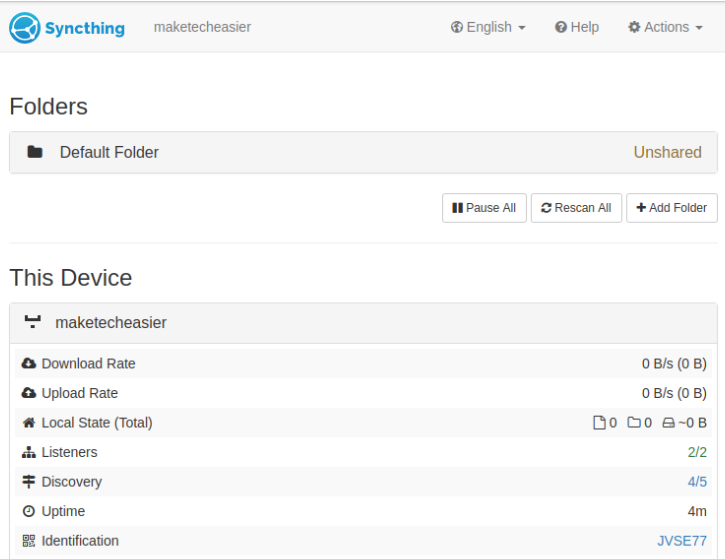Expand the Default Folder panel
Image resolution: width=725 pixels, height=559 pixels.
pyautogui.click(x=363, y=152)
